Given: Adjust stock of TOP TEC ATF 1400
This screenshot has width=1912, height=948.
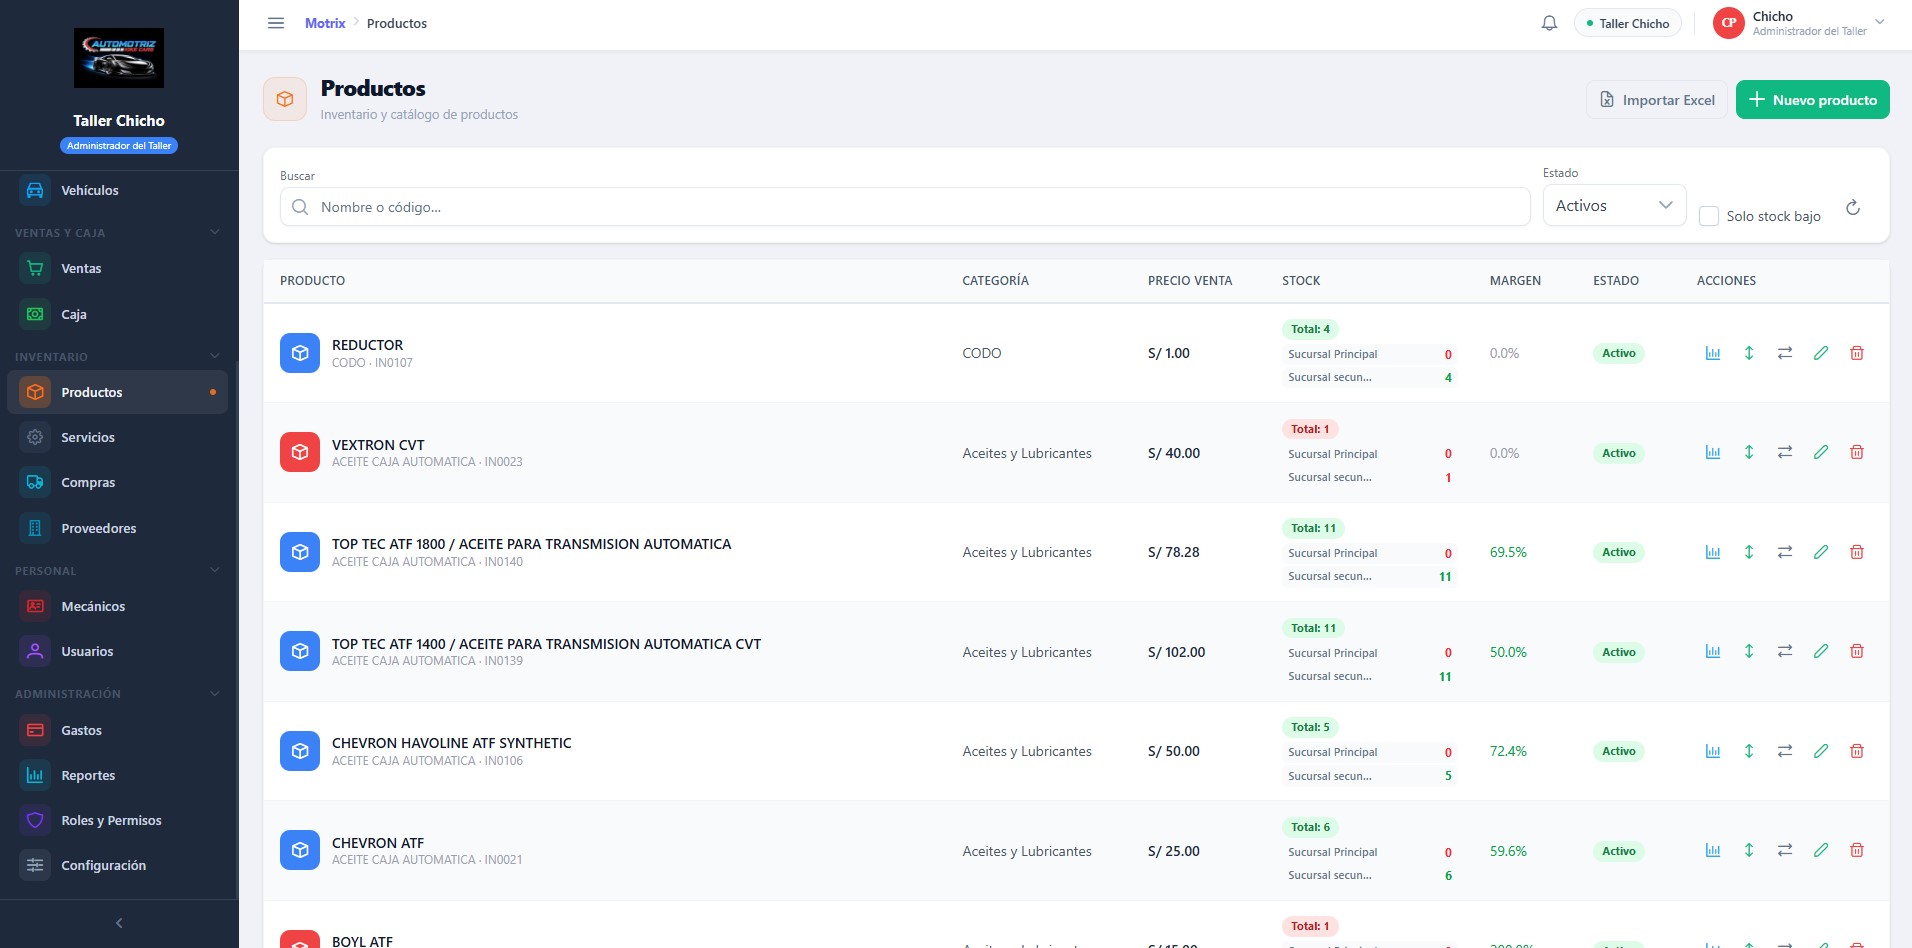Looking at the screenshot, I should point(1749,651).
